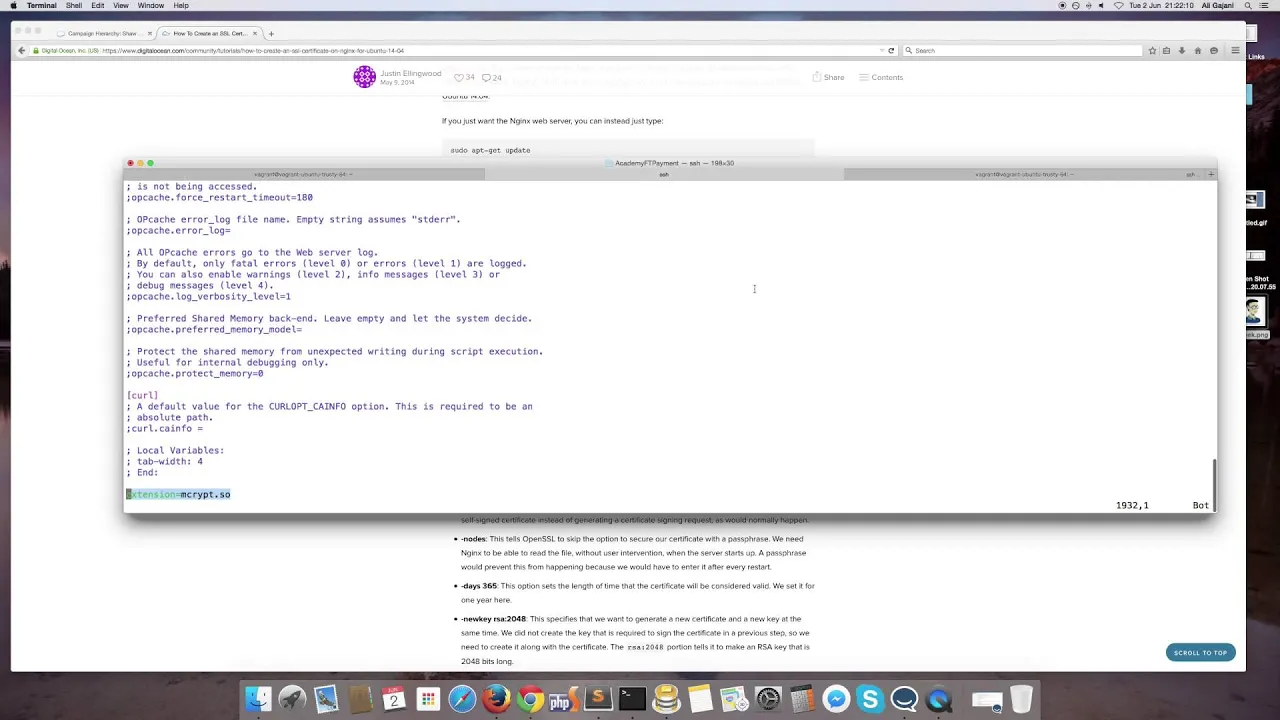Viewport: 1280px width, 720px height.
Task: Close the How To Create an SSL tab
Action: (255, 33)
